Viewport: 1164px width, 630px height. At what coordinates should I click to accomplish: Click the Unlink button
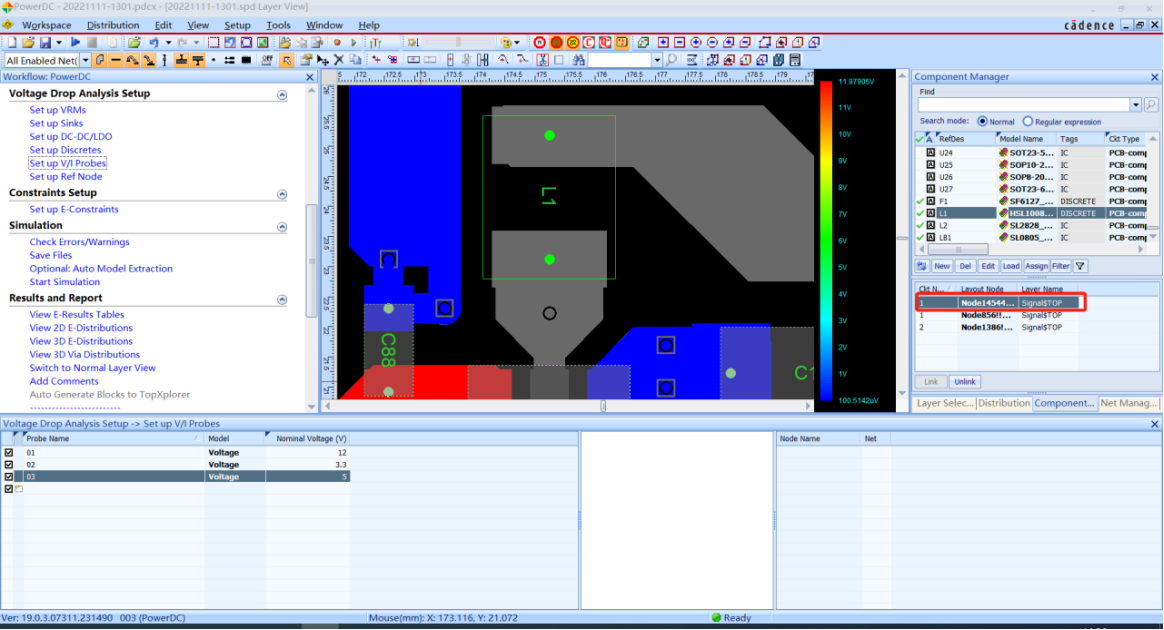(x=964, y=381)
